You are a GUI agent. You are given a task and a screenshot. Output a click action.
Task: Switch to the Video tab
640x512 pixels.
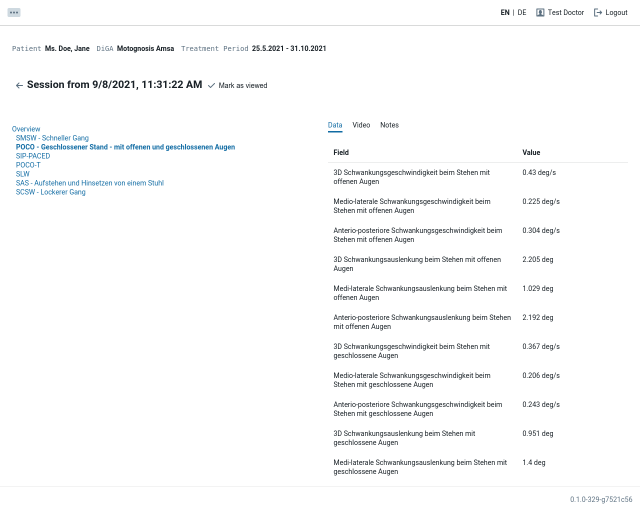361,125
